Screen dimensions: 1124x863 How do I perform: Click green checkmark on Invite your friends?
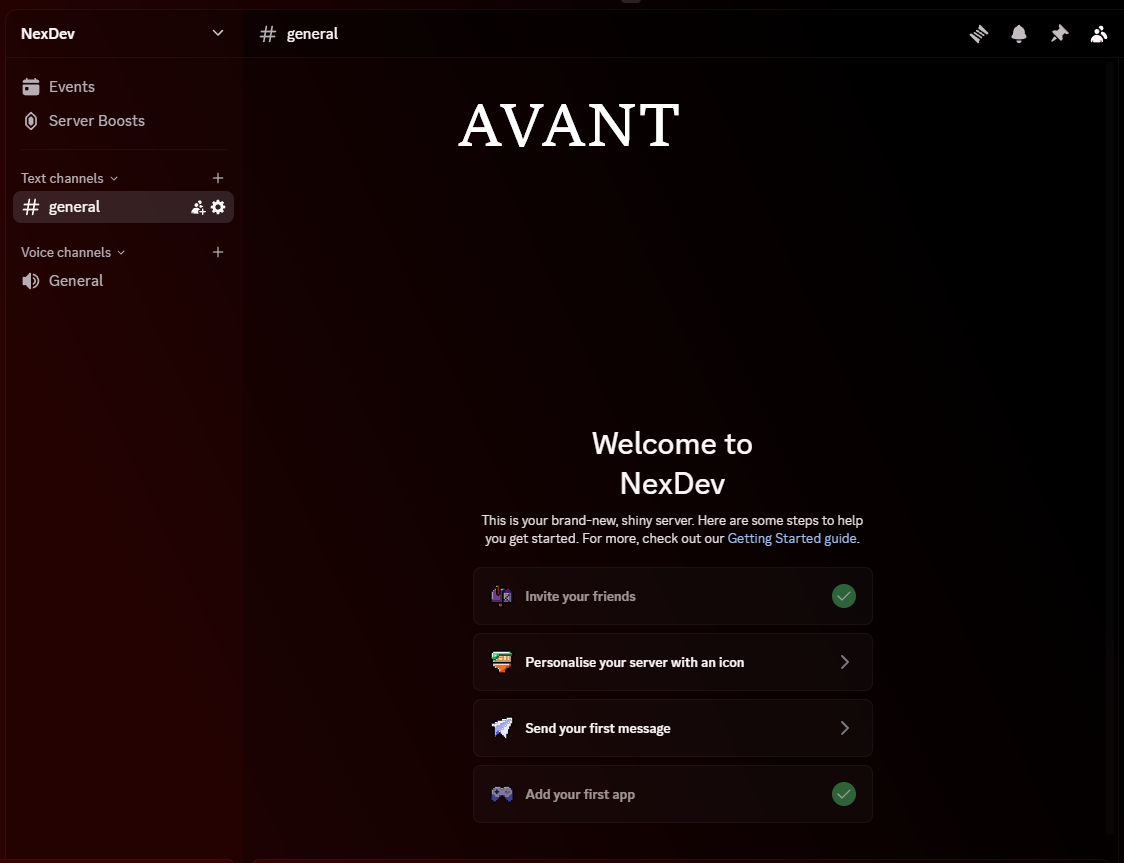844,596
